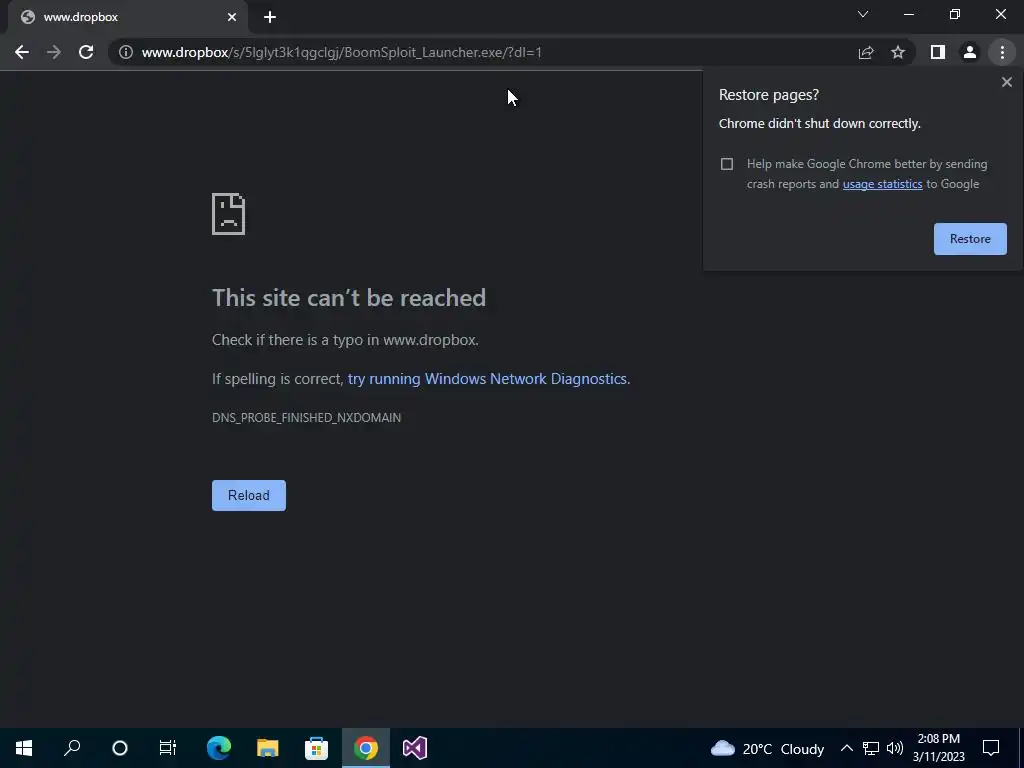Share this page icon in address bar
Image resolution: width=1024 pixels, height=768 pixels.
[866, 52]
